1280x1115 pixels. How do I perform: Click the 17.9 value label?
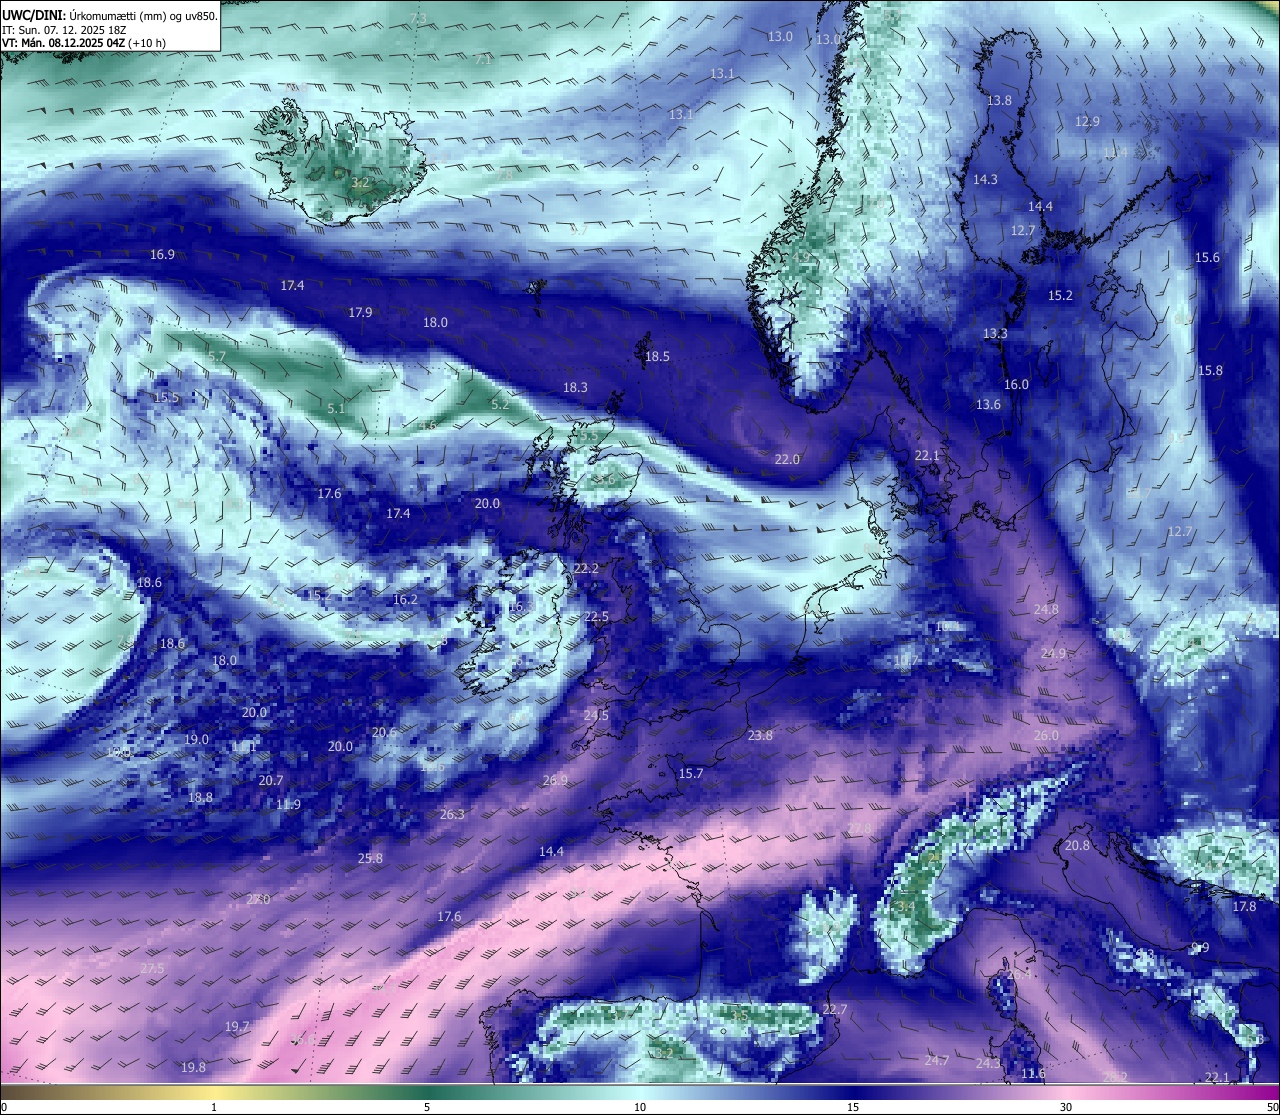click(361, 313)
